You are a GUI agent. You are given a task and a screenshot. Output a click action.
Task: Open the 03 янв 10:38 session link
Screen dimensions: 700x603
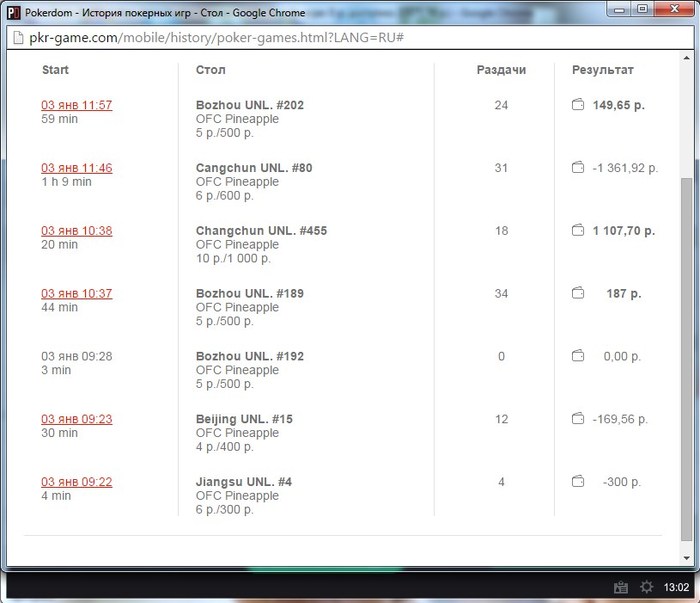click(x=76, y=231)
